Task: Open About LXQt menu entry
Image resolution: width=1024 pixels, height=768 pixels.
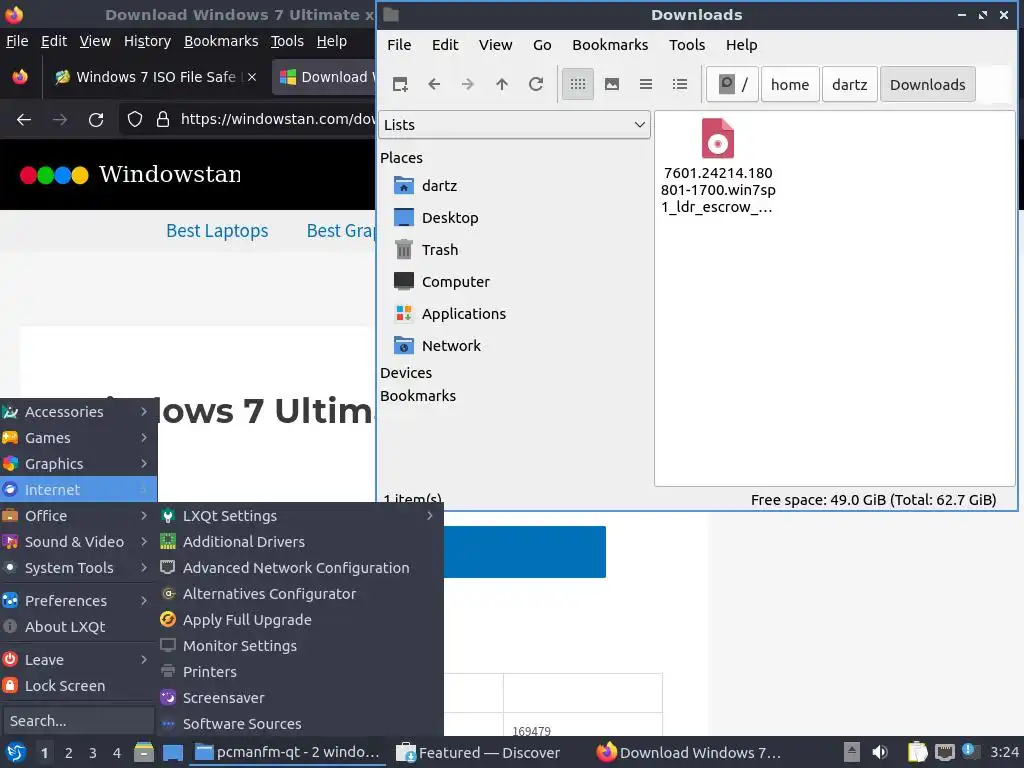Action: pyautogui.click(x=78, y=627)
